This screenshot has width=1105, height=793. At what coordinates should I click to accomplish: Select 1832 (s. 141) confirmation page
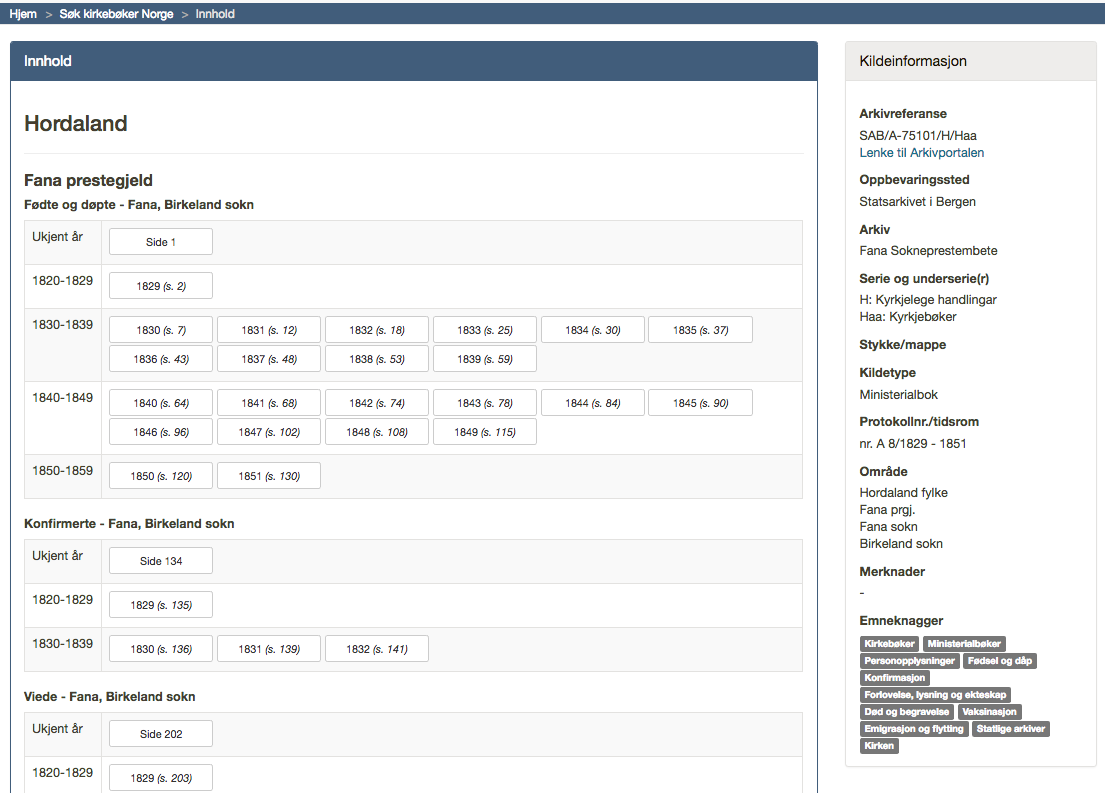tap(376, 649)
